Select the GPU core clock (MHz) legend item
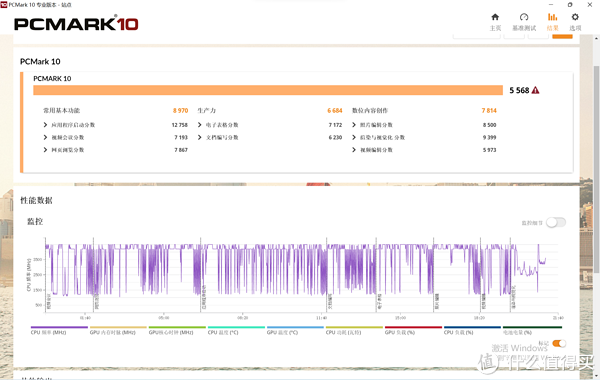 [x=177, y=331]
